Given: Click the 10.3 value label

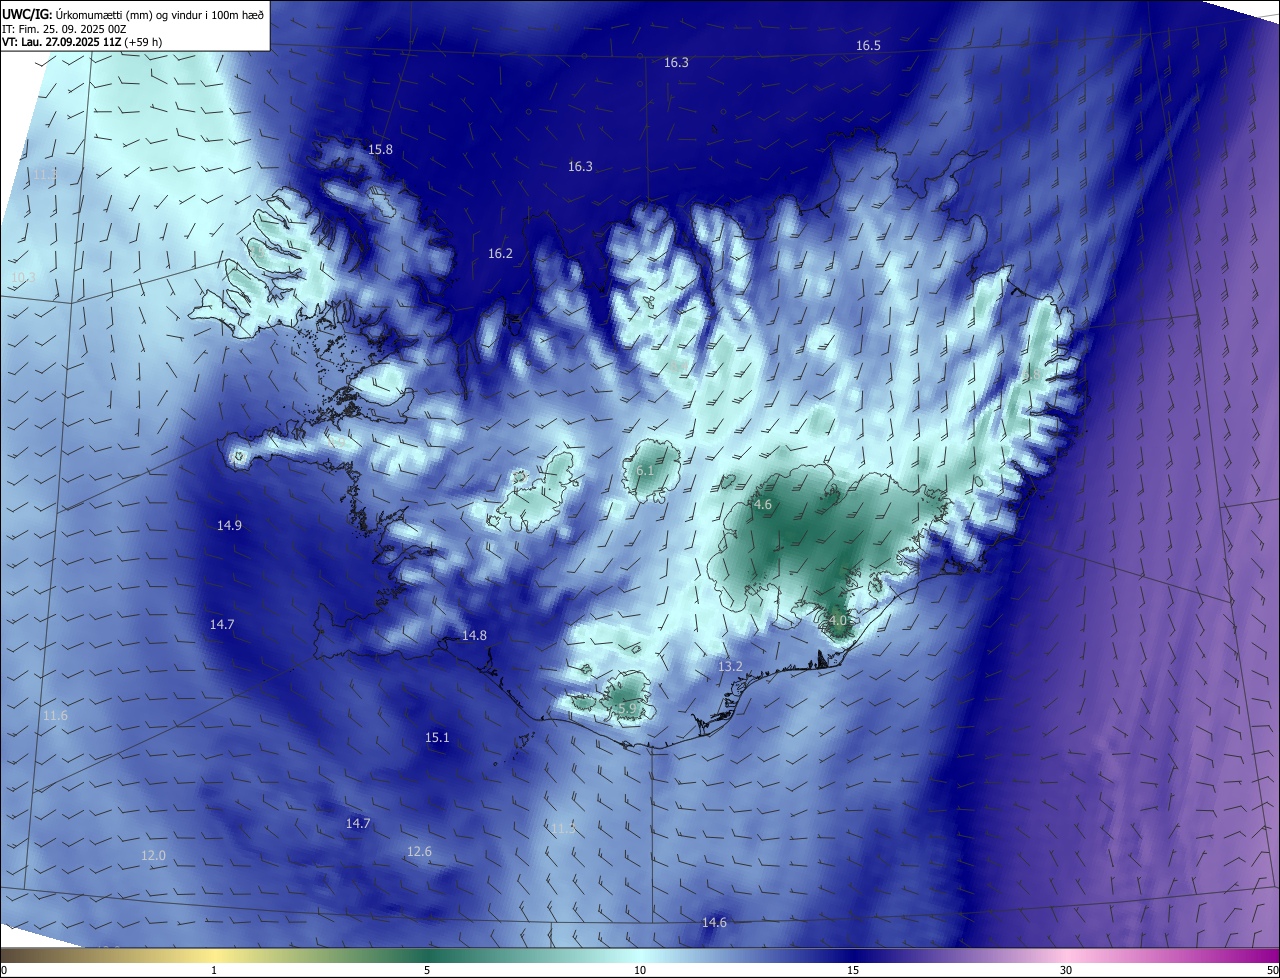Looking at the screenshot, I should click(23, 278).
